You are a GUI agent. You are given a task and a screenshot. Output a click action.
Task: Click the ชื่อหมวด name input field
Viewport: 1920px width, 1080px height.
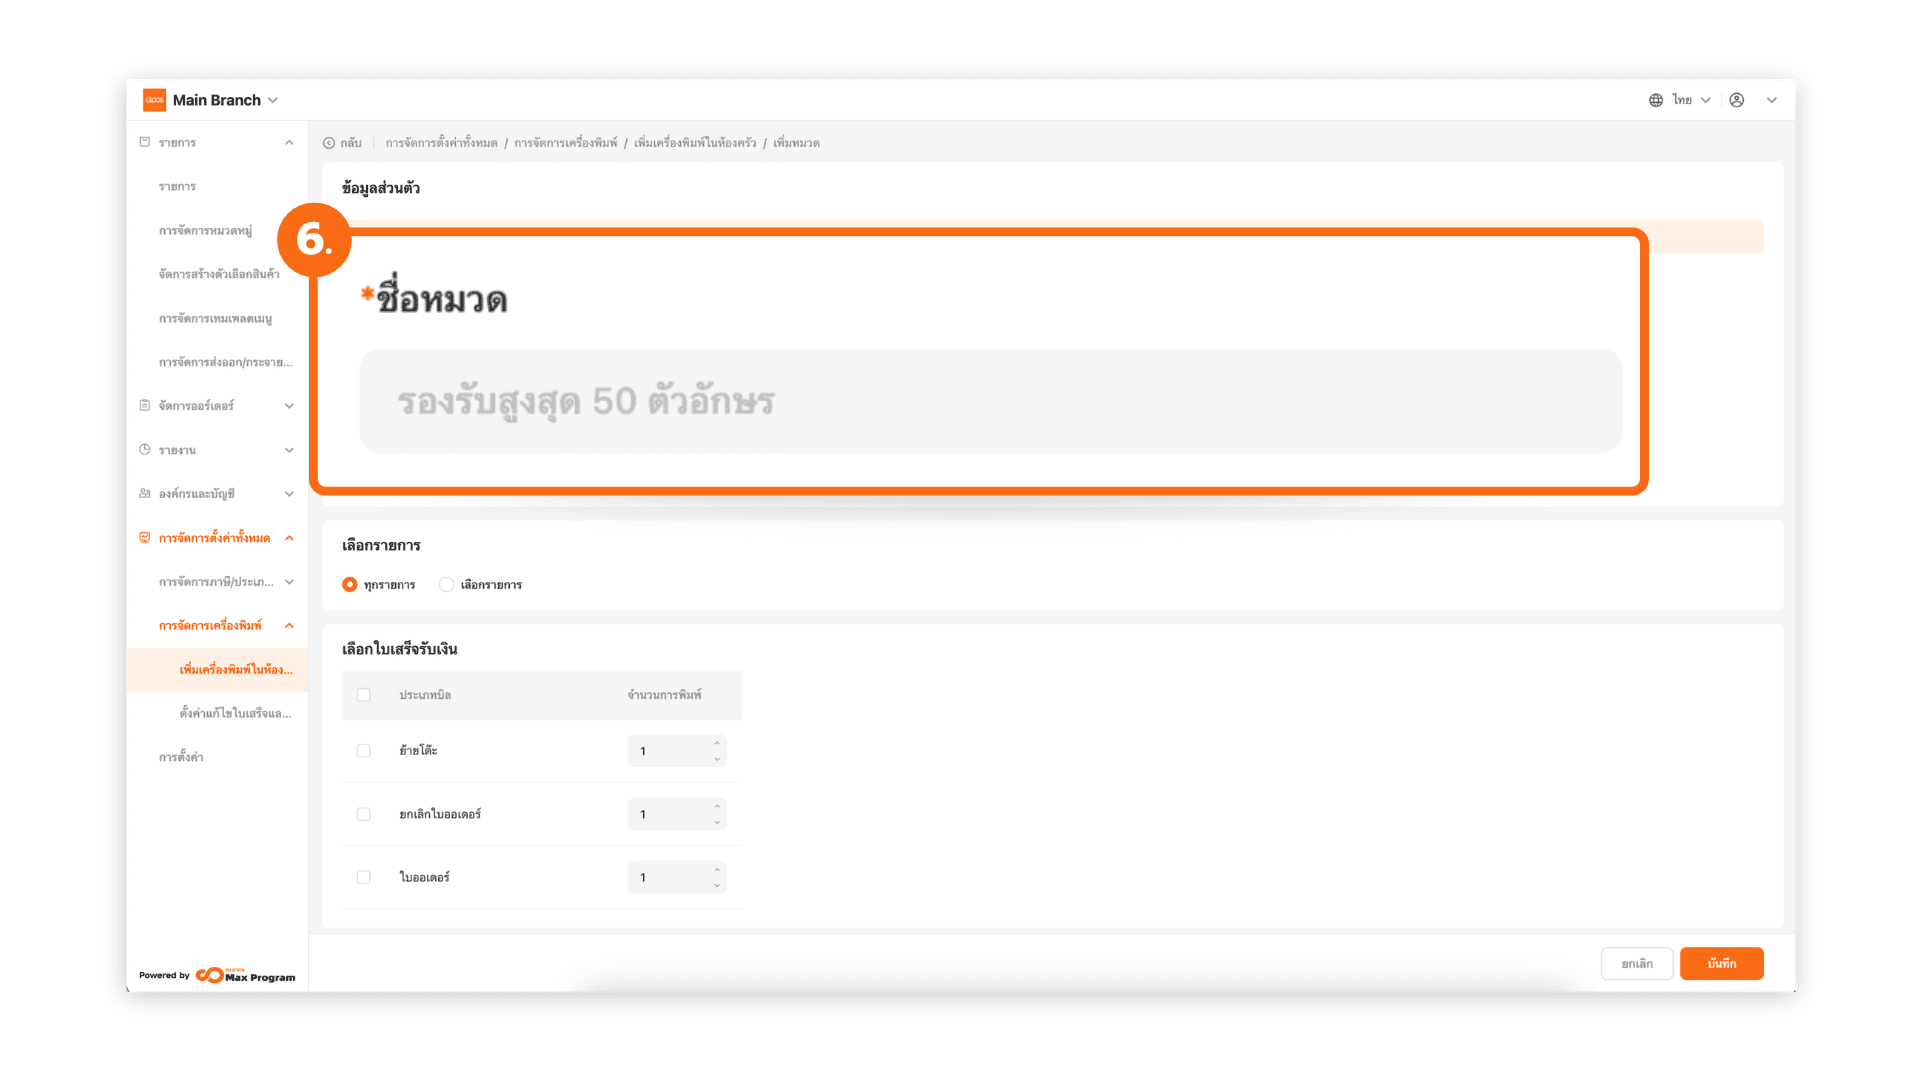point(990,401)
